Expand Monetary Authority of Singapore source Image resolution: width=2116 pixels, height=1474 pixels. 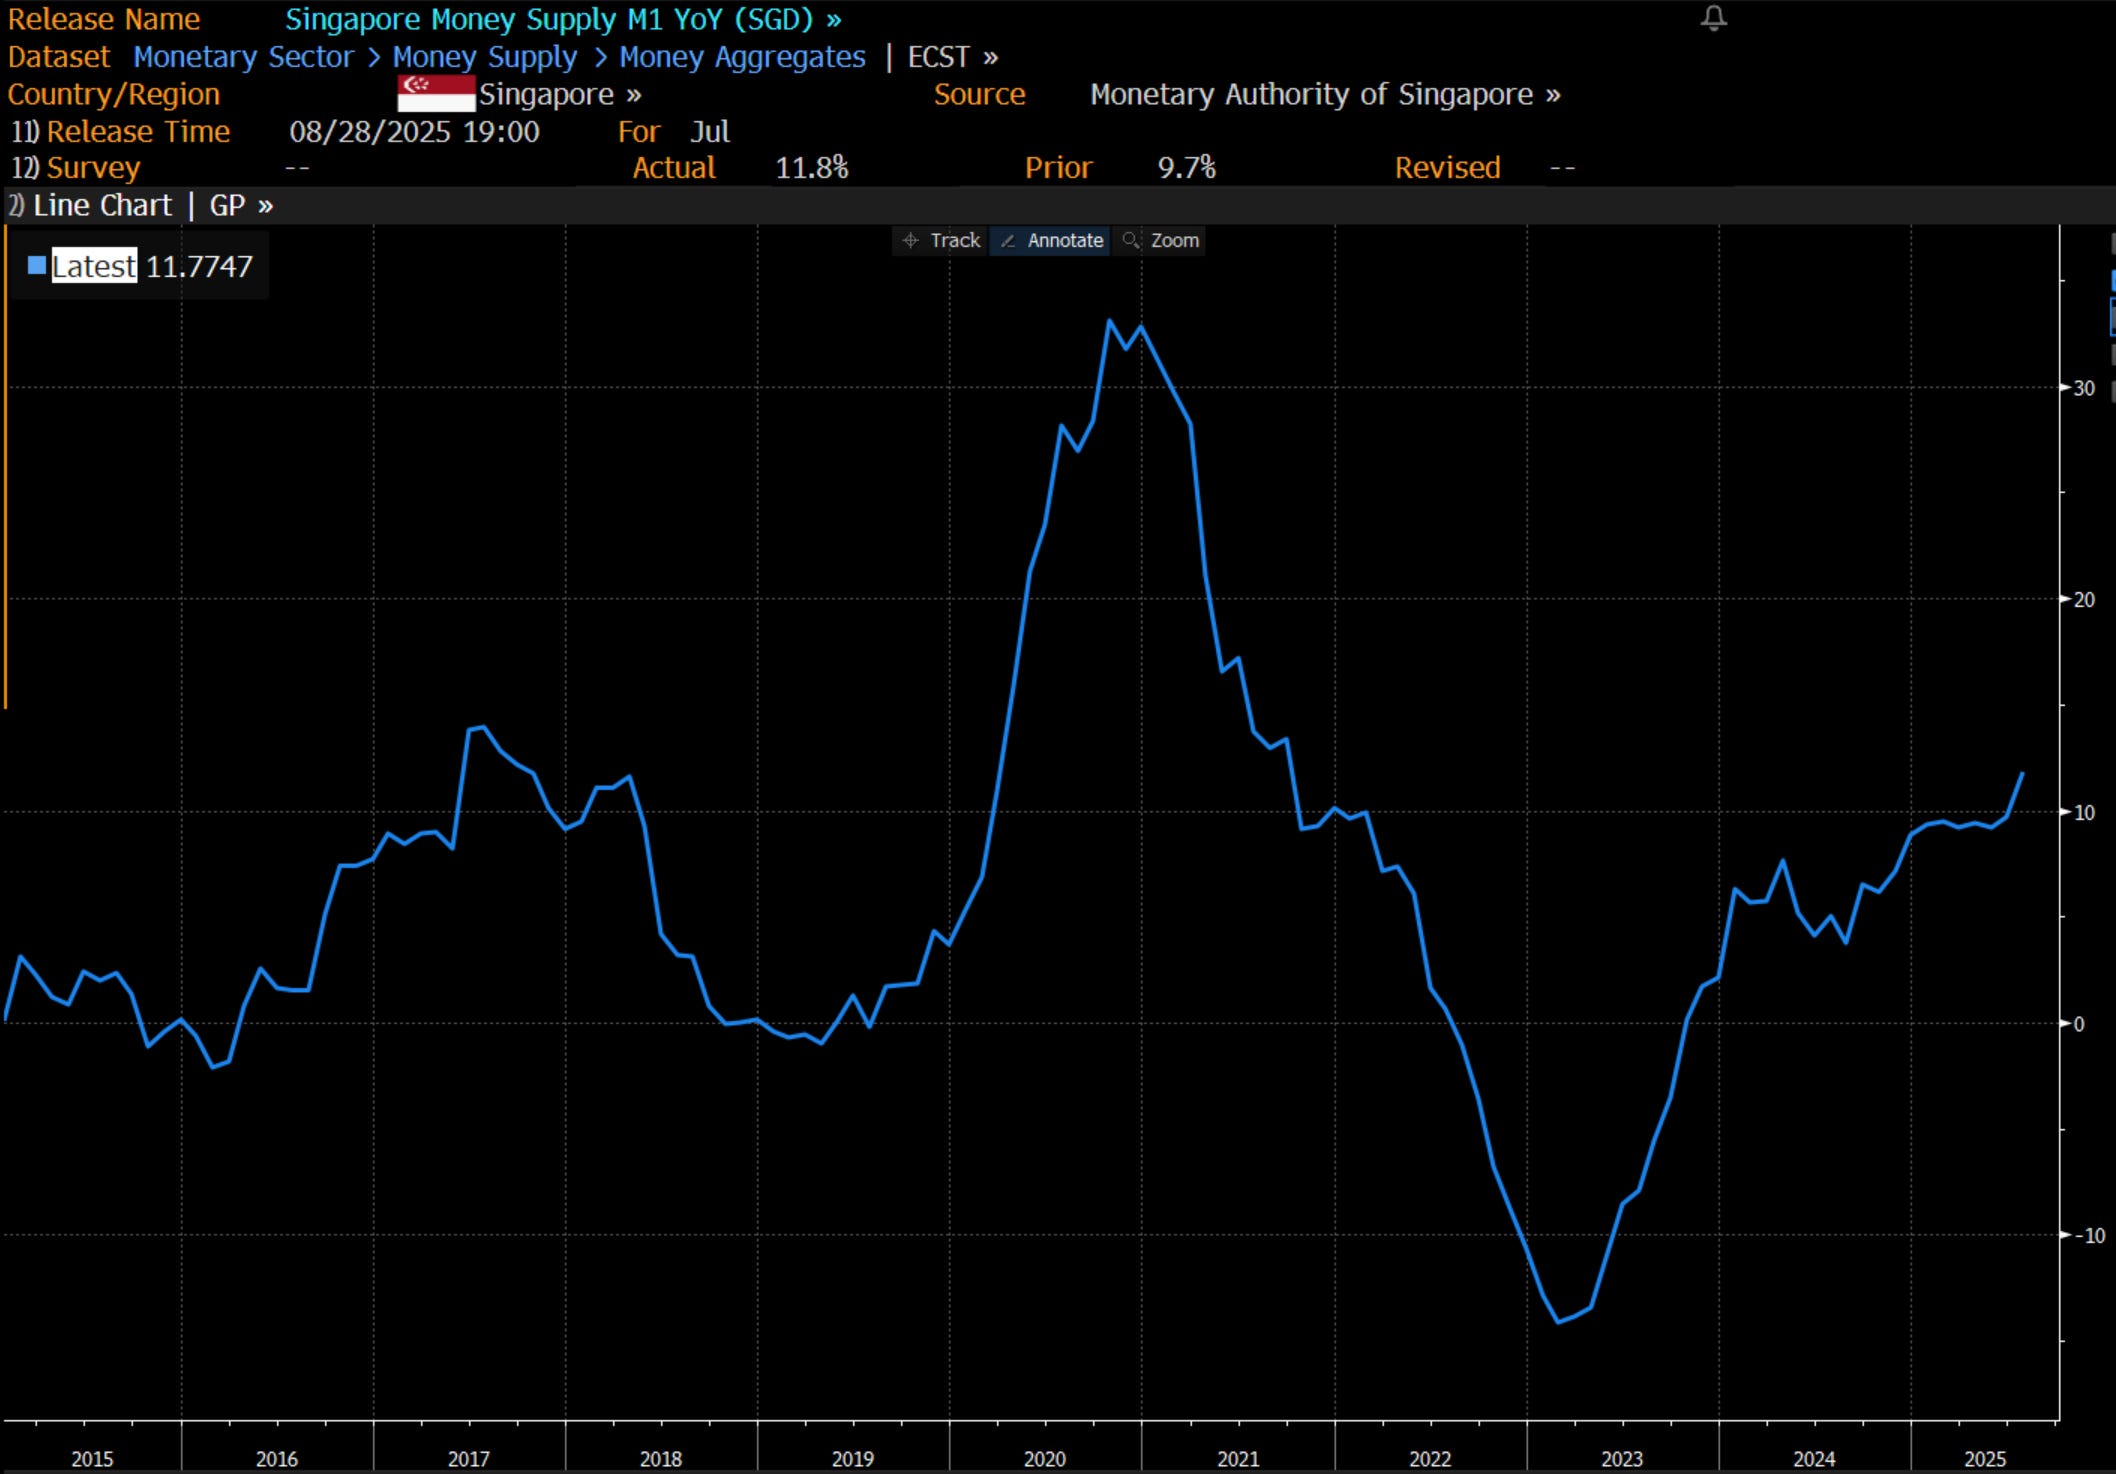(1324, 94)
